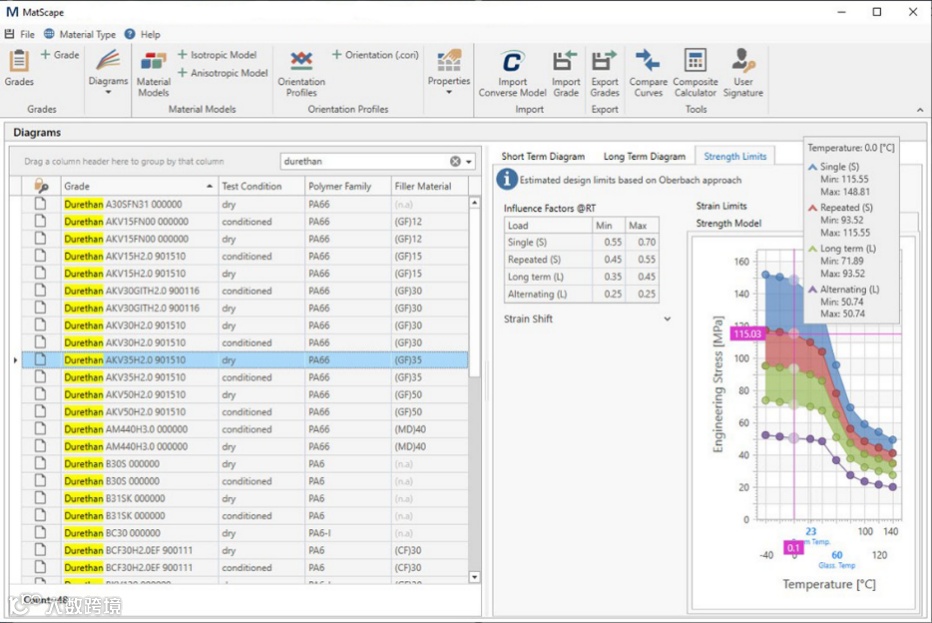Click Repeated (S) Max value 0.55
The image size is (932, 623).
646,259
